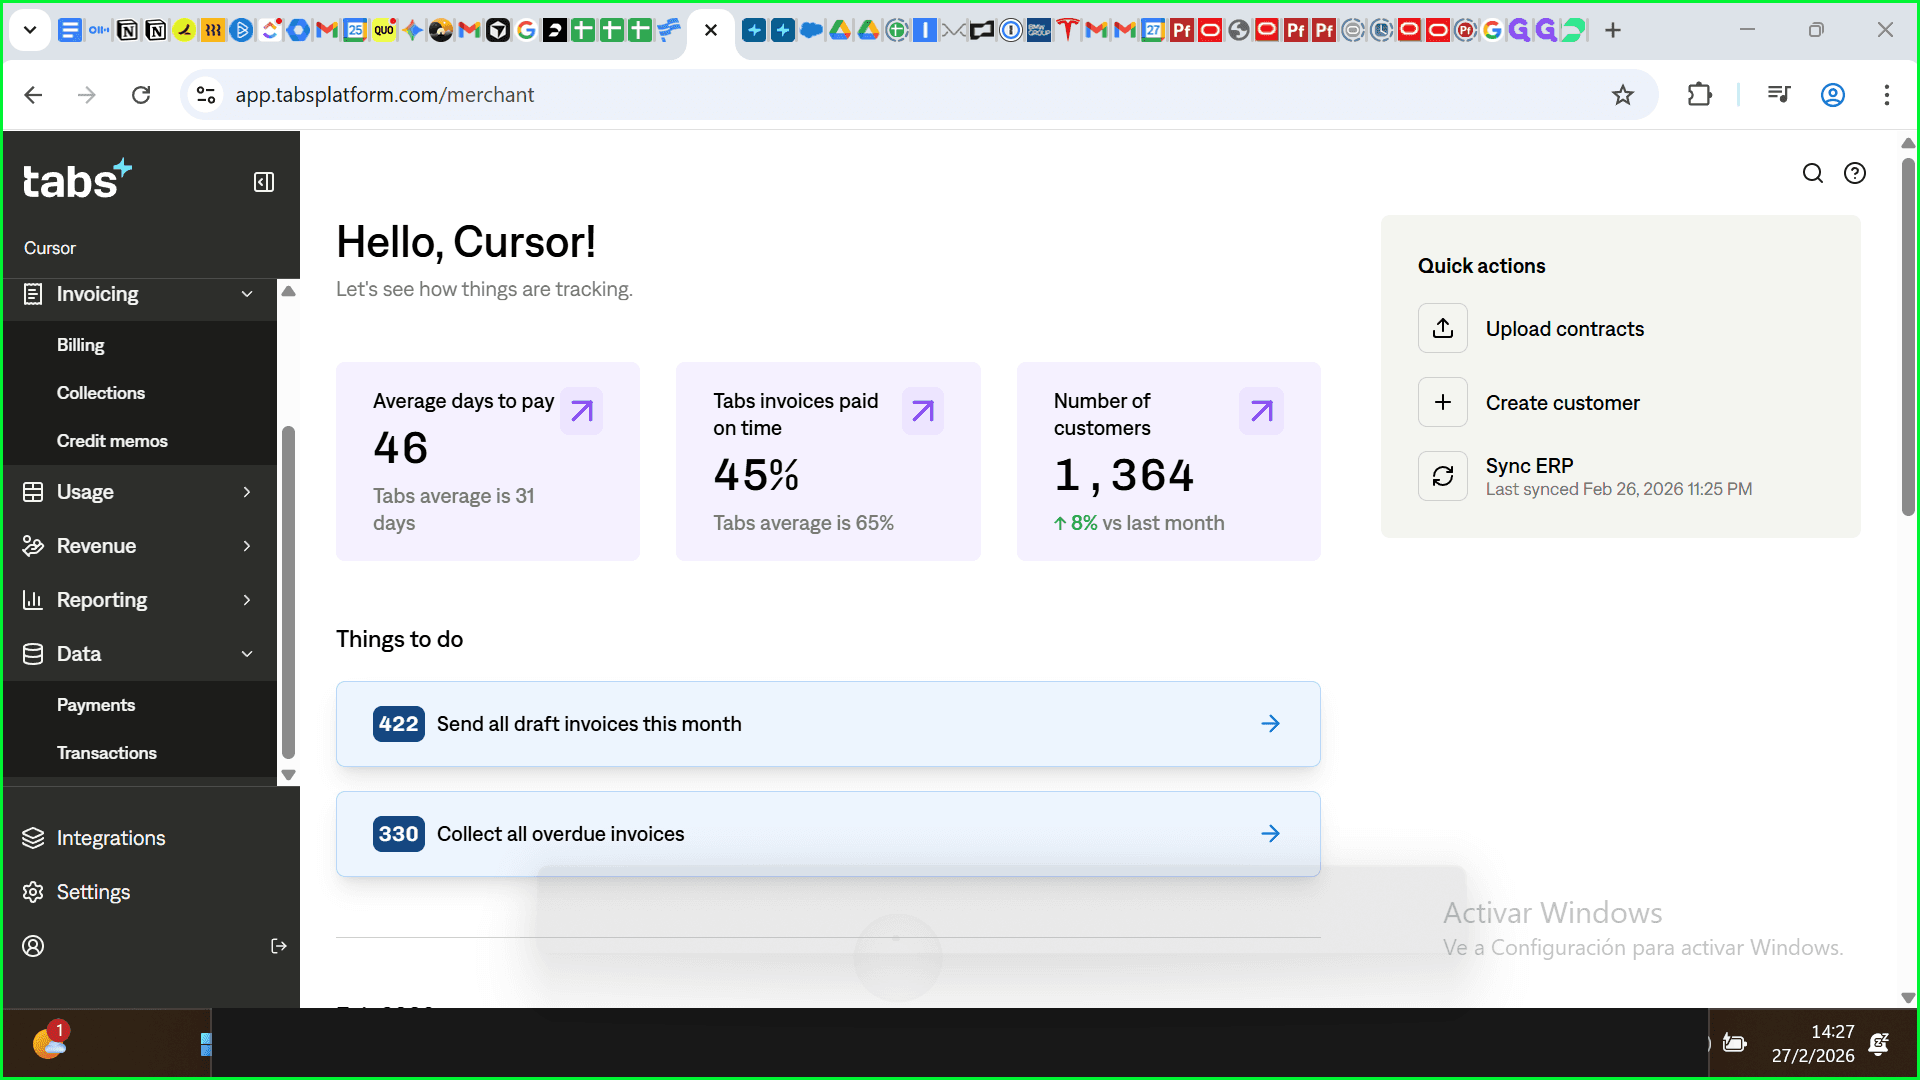Viewport: 1920px width, 1080px height.
Task: Click the logout icon in sidebar
Action: [279, 946]
